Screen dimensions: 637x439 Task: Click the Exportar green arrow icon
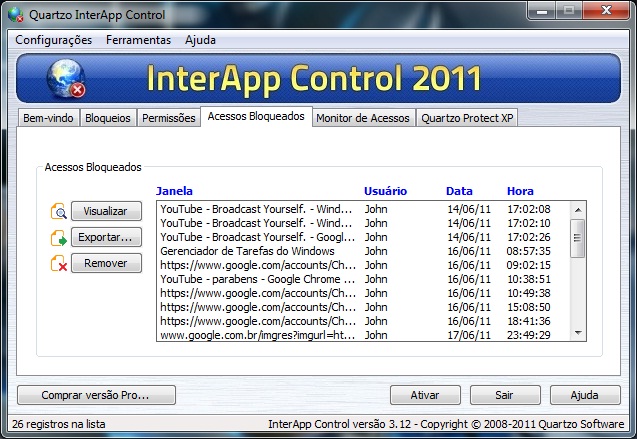pyautogui.click(x=58, y=238)
